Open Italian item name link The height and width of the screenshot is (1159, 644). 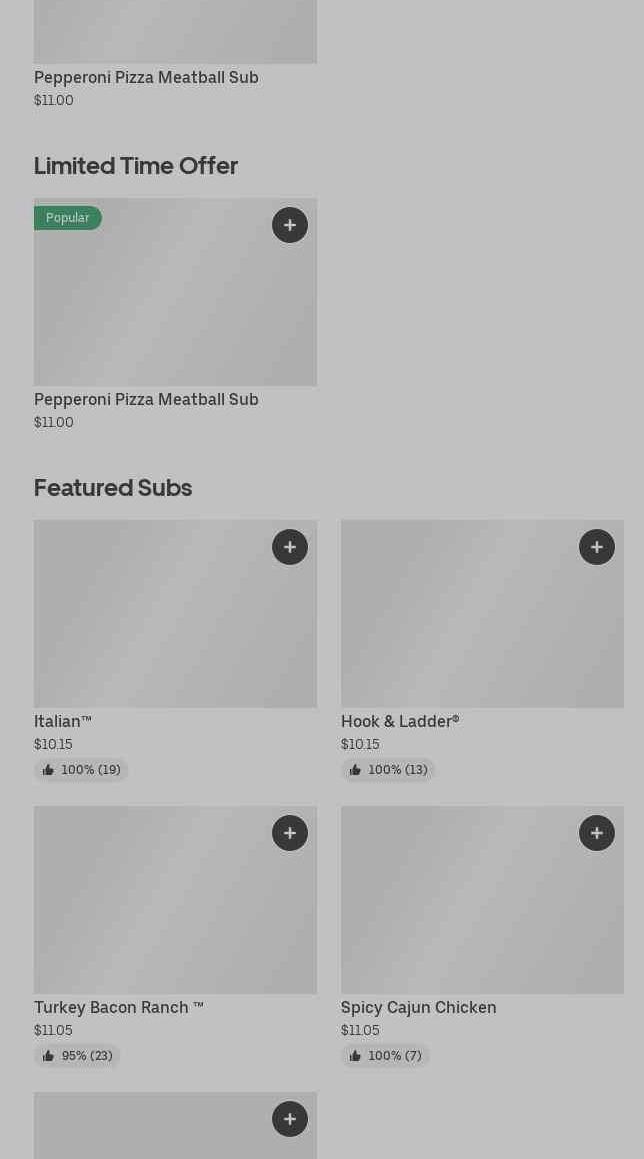click(x=63, y=721)
